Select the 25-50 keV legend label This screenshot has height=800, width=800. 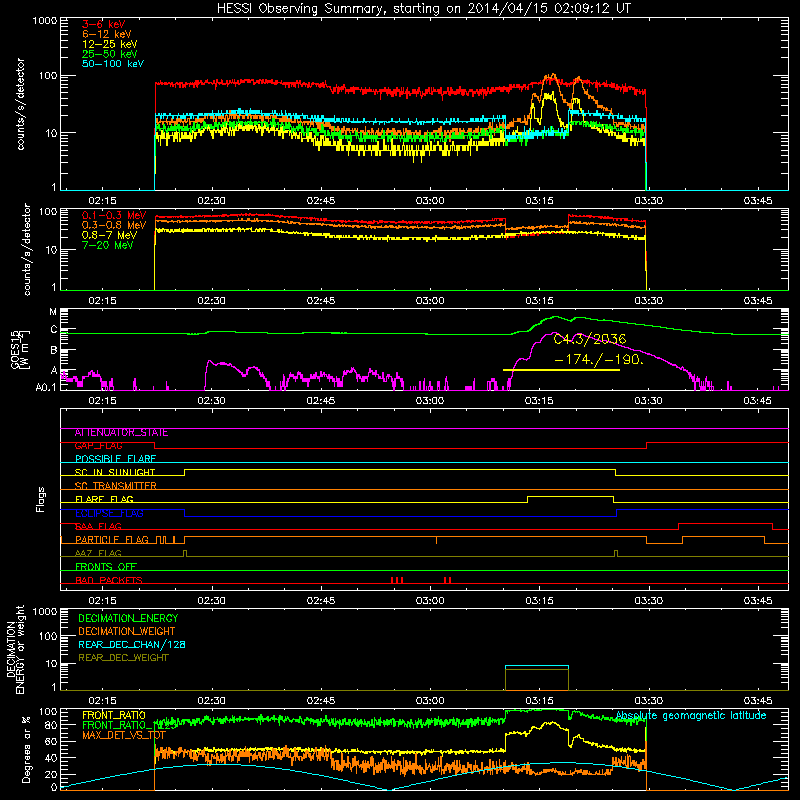point(109,54)
